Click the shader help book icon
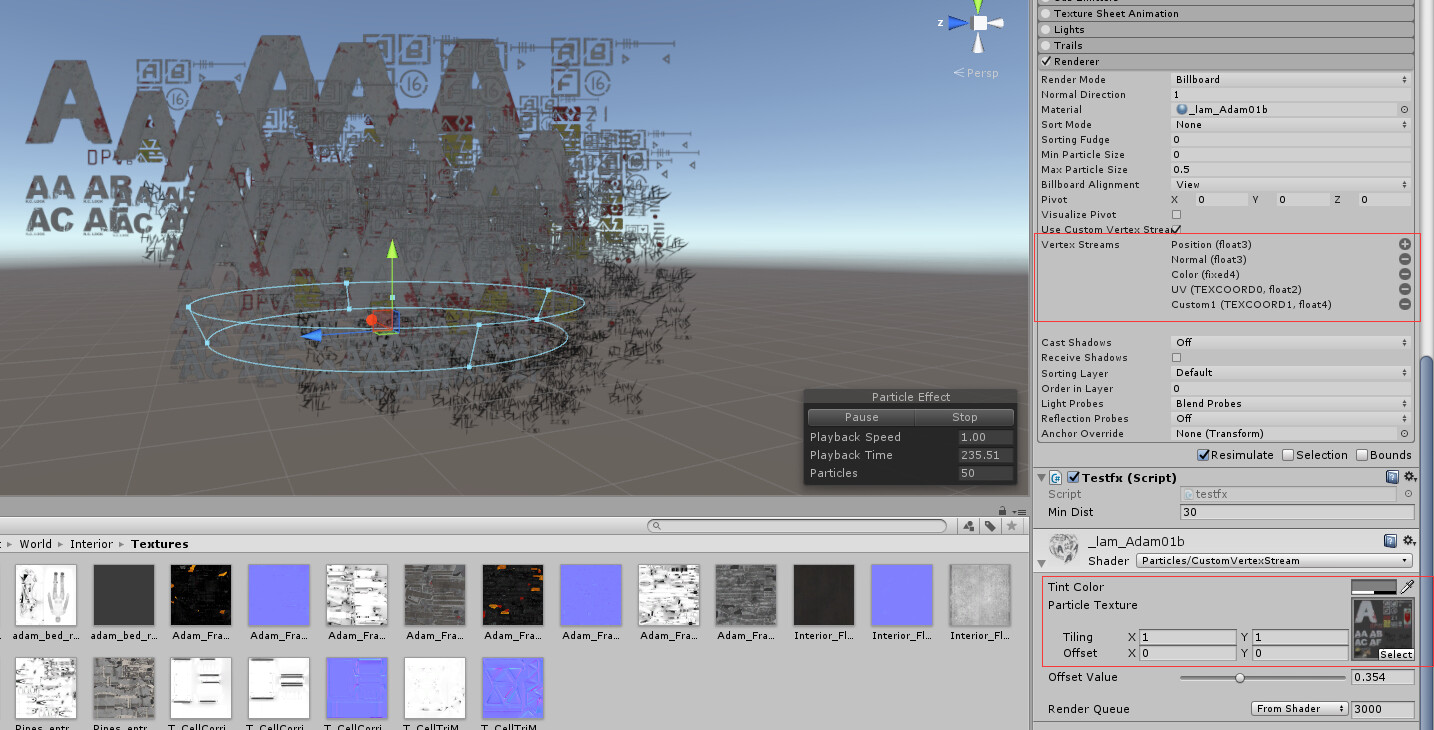 point(1391,540)
